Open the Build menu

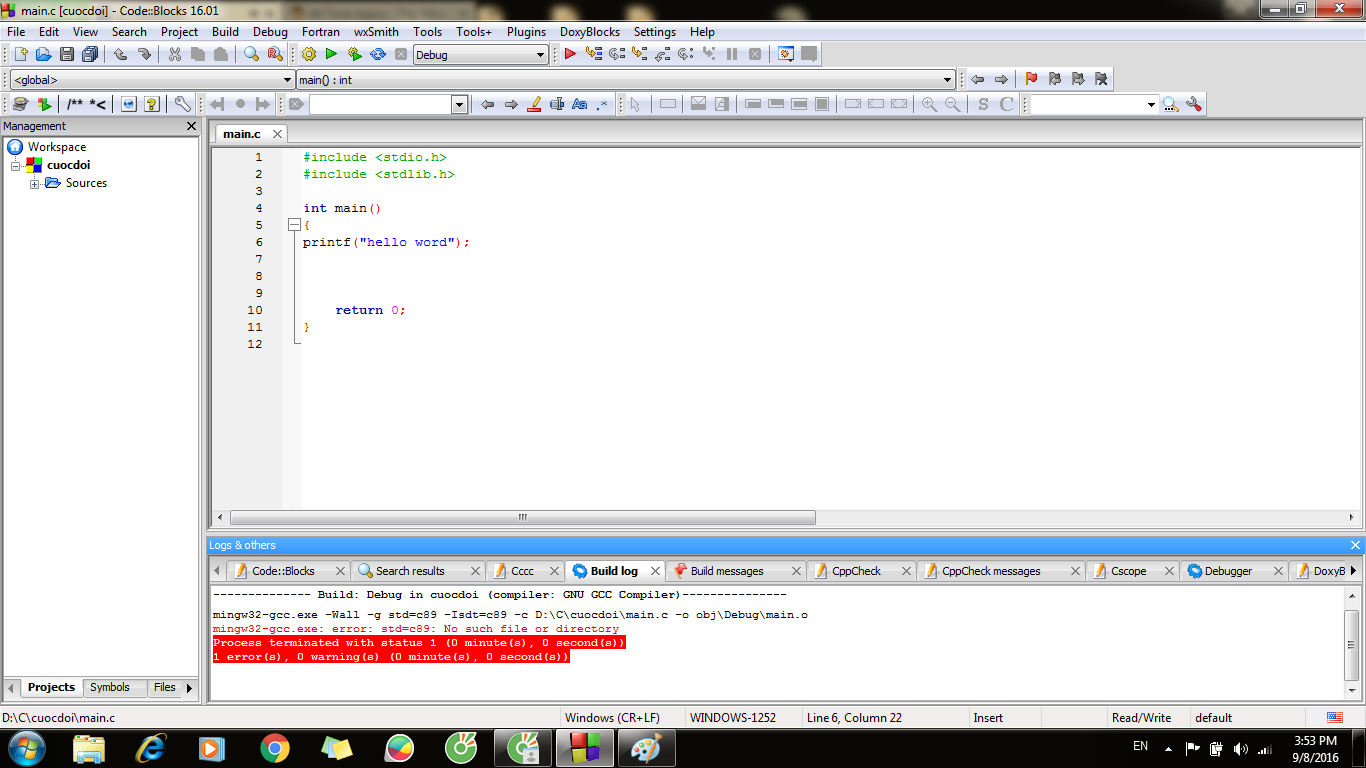[x=225, y=32]
